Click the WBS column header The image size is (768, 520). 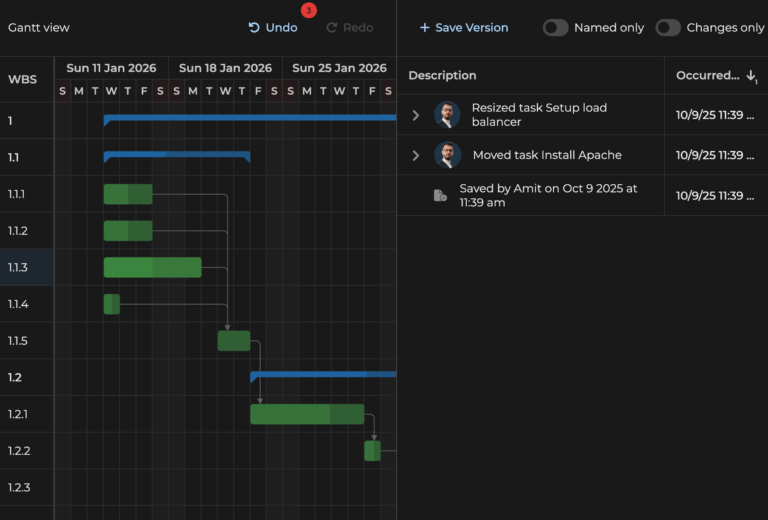tap(20, 79)
